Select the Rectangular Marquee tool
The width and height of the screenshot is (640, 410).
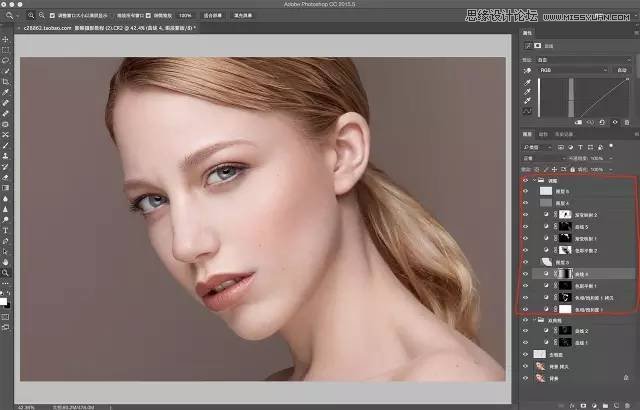(6, 49)
